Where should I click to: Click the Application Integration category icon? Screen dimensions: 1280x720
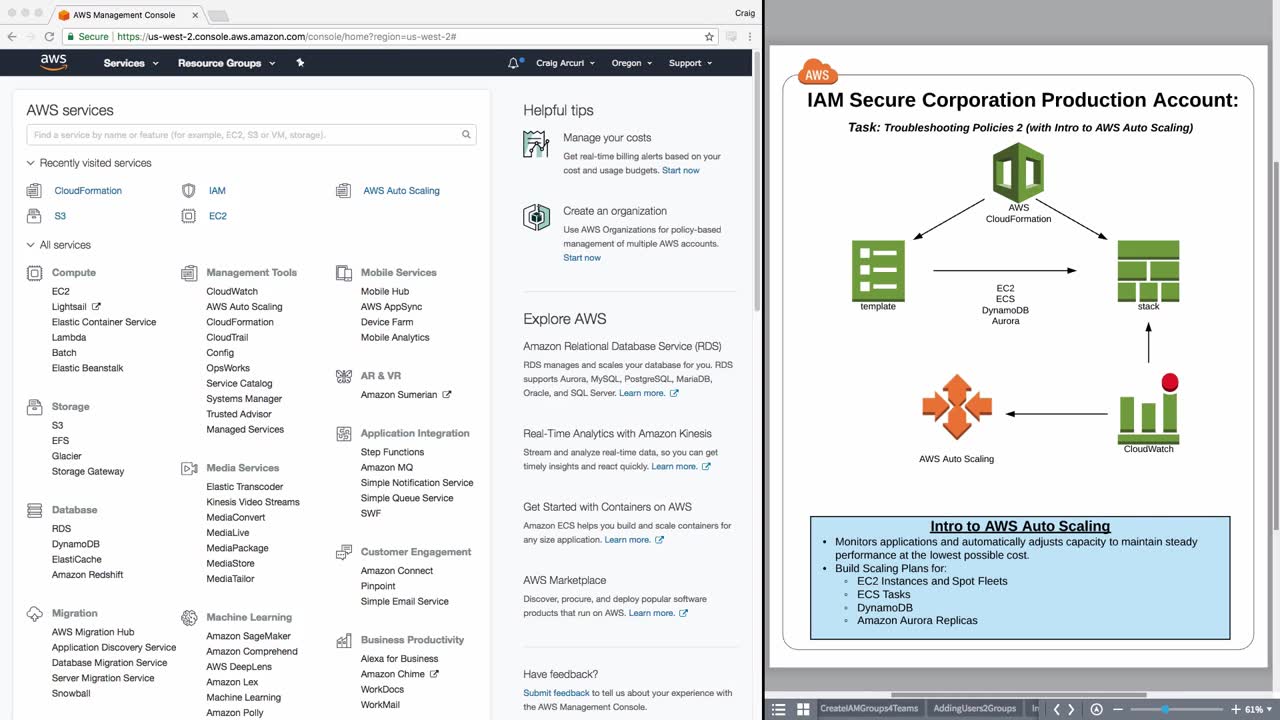(x=344, y=433)
